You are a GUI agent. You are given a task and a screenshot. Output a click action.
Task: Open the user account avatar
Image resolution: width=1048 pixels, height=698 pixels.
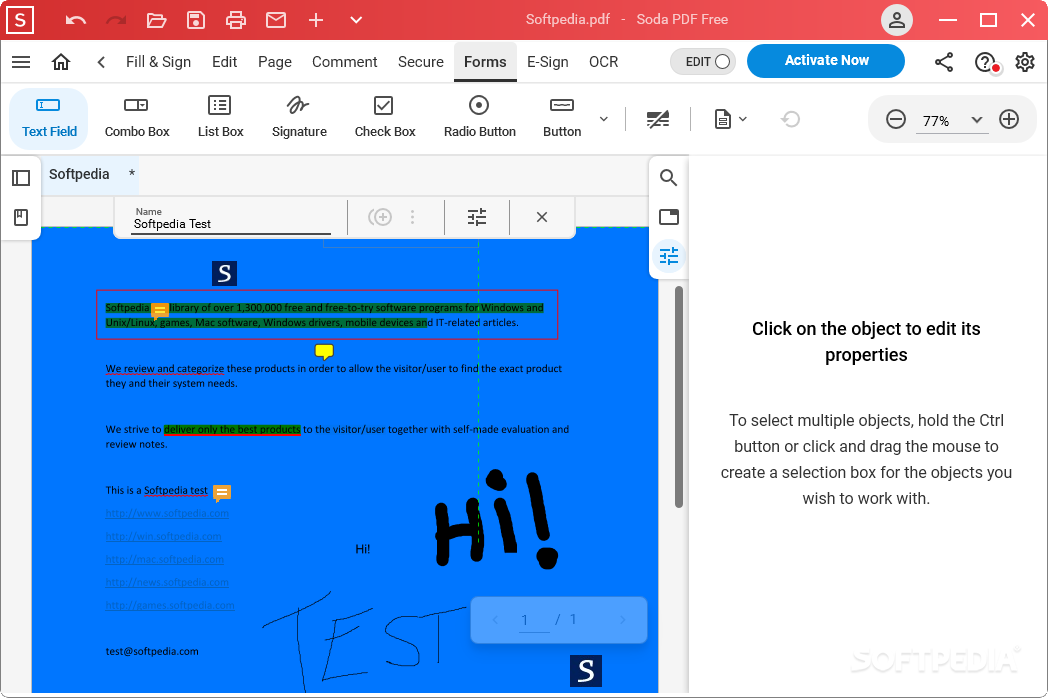pos(897,20)
